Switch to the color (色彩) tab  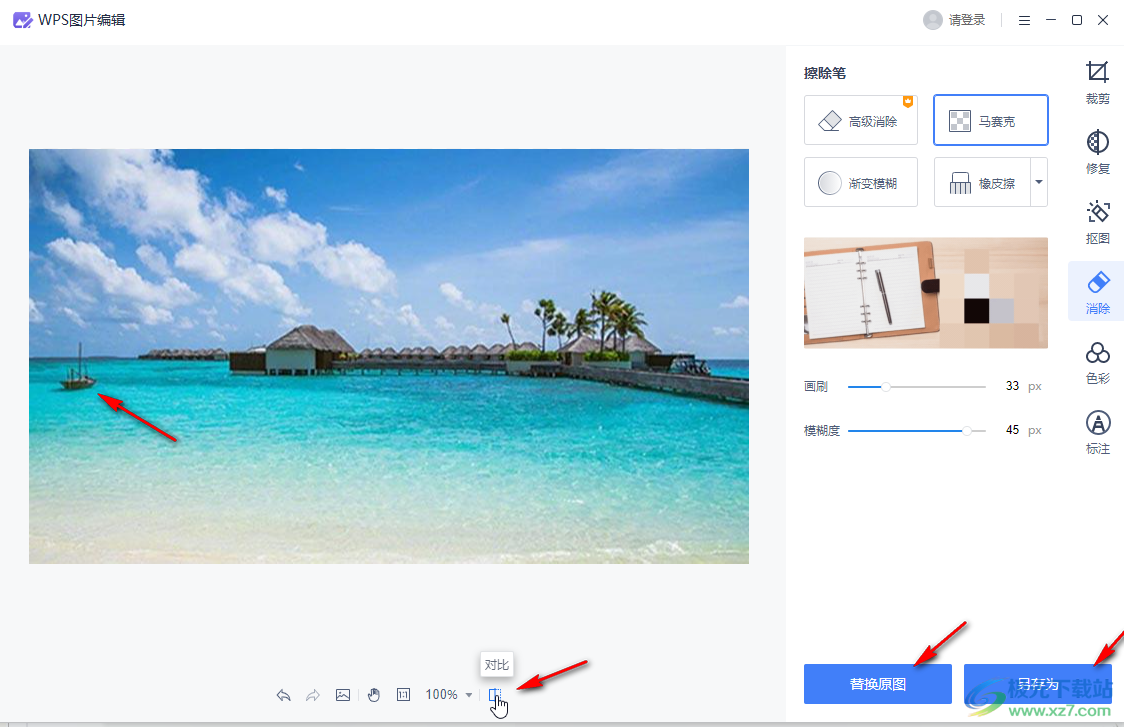coord(1097,362)
